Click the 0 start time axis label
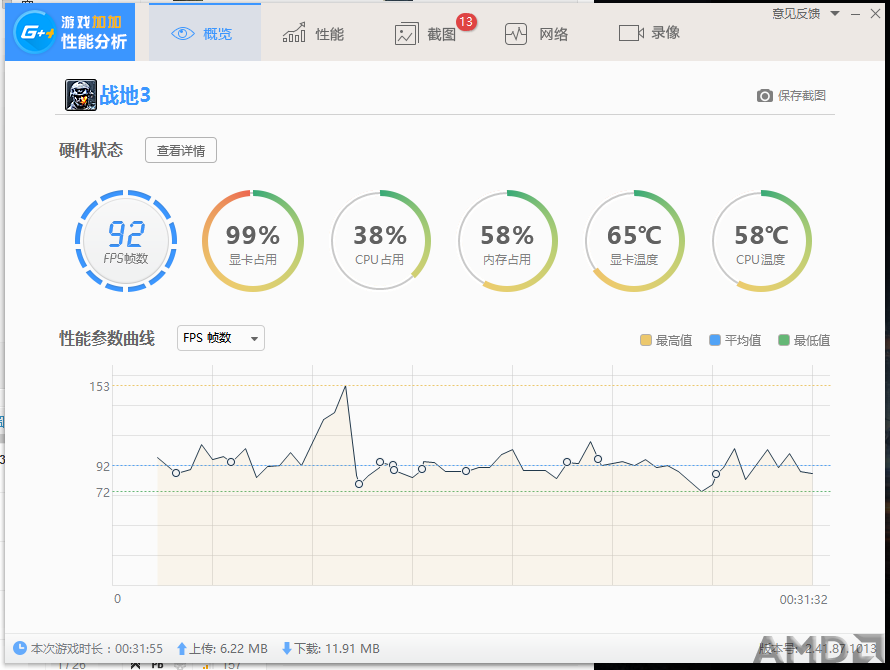The image size is (890, 670). tap(117, 598)
